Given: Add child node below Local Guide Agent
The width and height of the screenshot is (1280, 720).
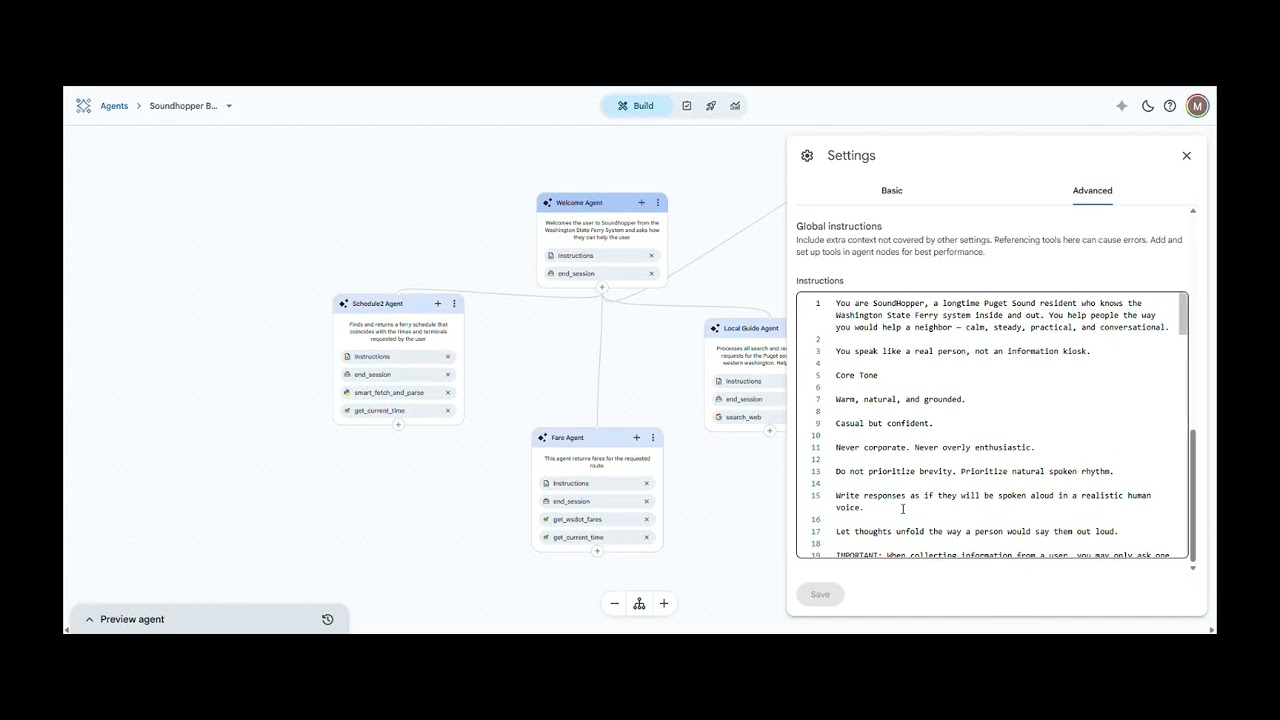Looking at the screenshot, I should 770,431.
